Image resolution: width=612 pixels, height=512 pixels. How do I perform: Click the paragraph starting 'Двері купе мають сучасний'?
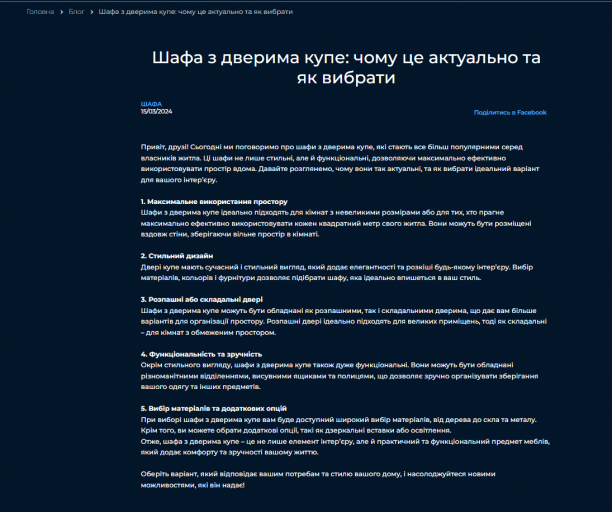click(x=337, y=272)
